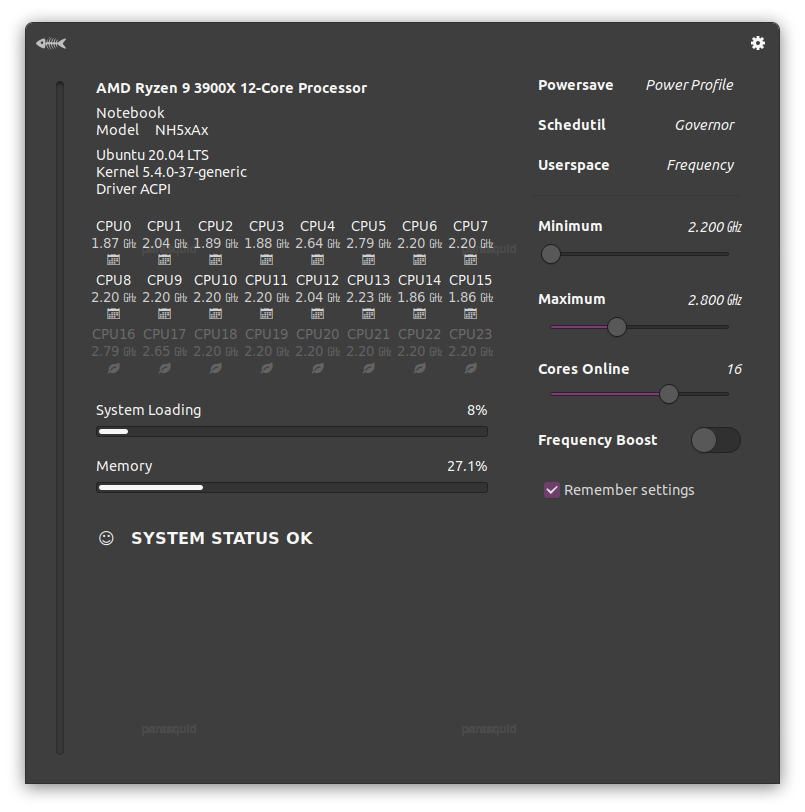Click the chip icon under CPU7
805x812 pixels.
click(x=470, y=259)
